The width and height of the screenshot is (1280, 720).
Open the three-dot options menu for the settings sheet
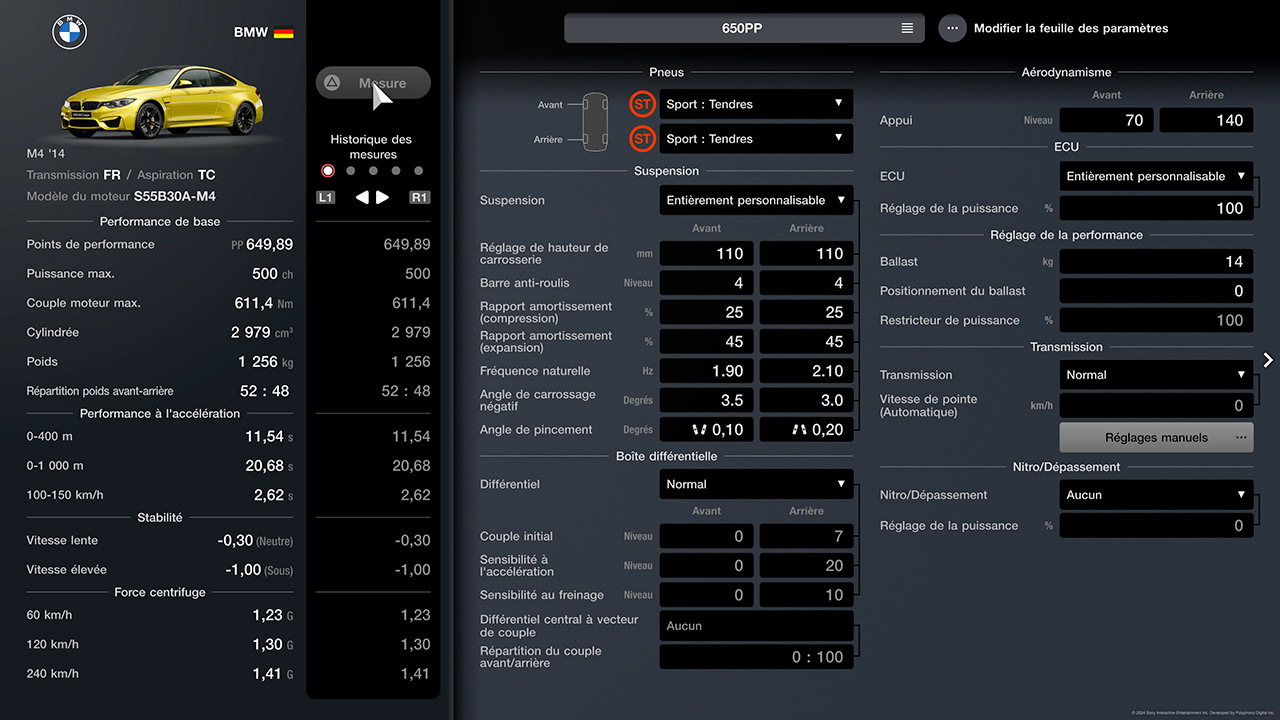(x=952, y=28)
